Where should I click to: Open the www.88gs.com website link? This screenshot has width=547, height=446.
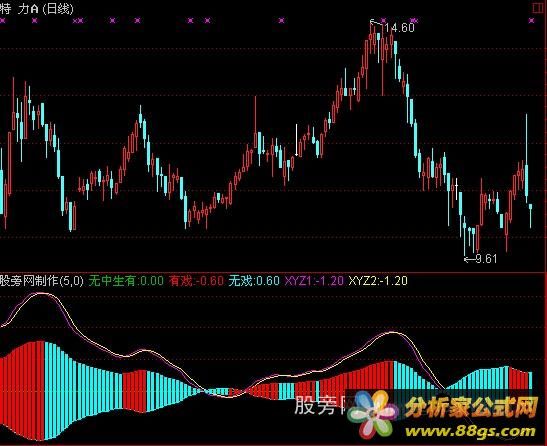pyautogui.click(x=470, y=431)
